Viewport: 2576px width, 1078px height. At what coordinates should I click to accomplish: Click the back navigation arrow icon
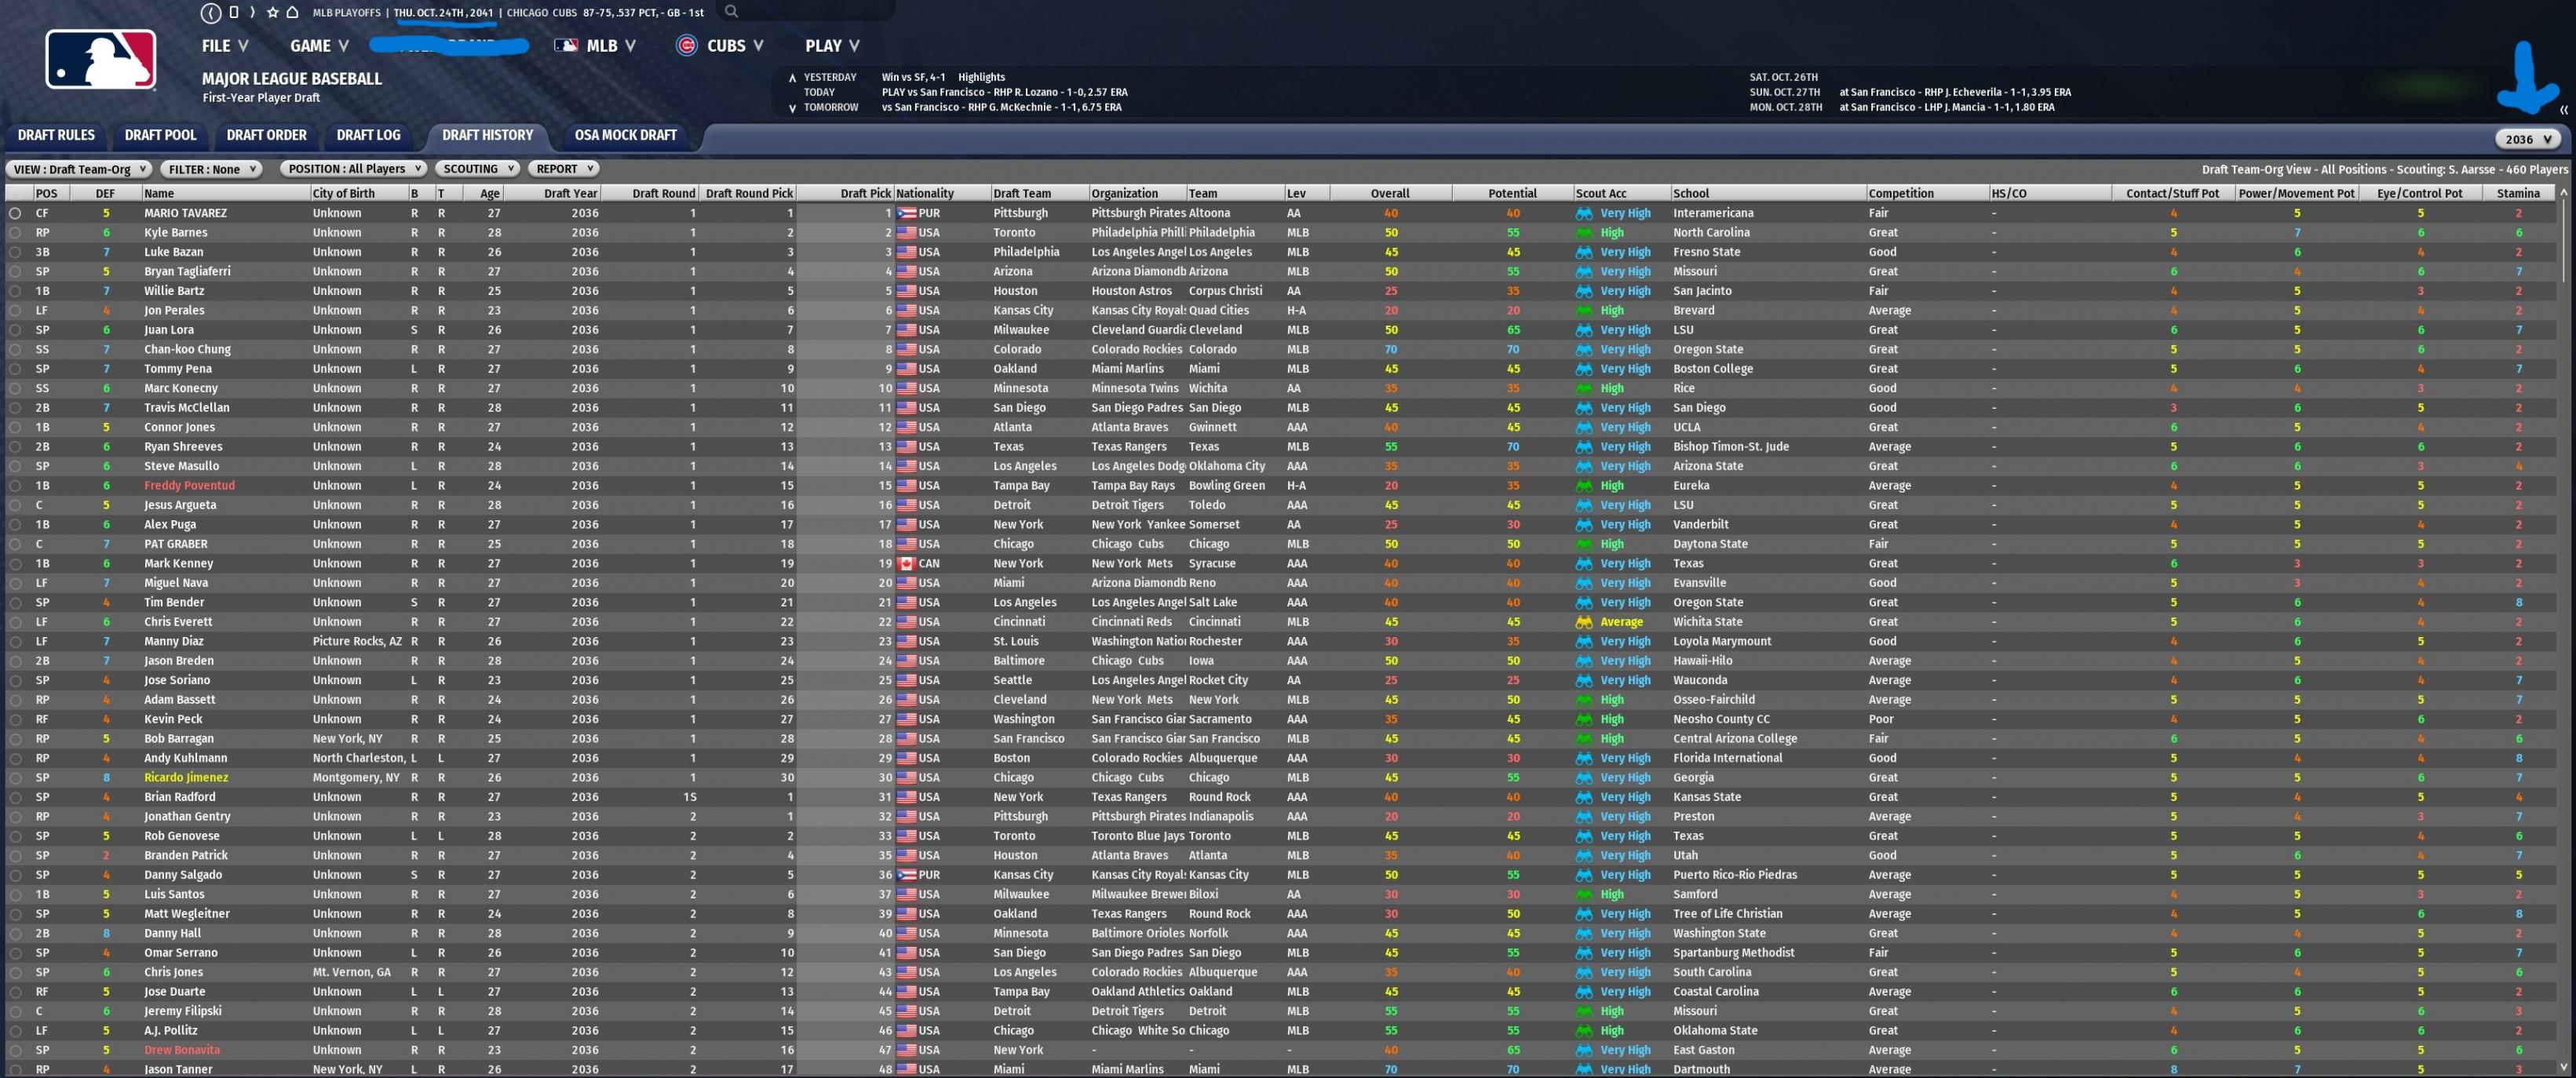click(210, 13)
